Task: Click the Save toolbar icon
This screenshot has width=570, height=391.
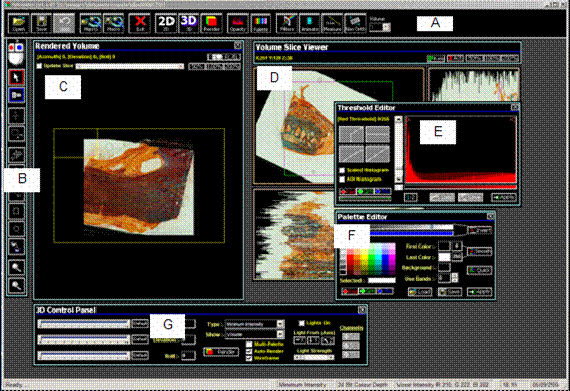Action: [x=41, y=23]
